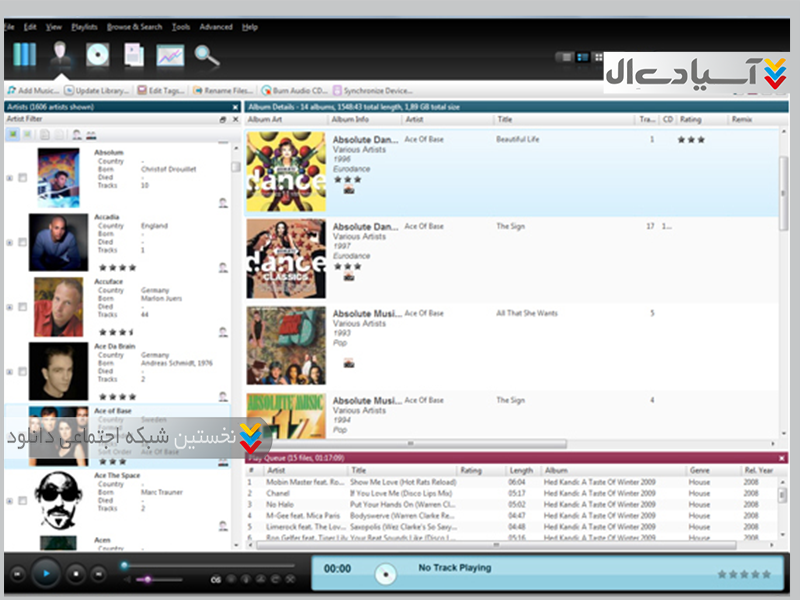This screenshot has width=800, height=600.
Task: Click the CD disc icon in top toolbar
Action: click(96, 55)
